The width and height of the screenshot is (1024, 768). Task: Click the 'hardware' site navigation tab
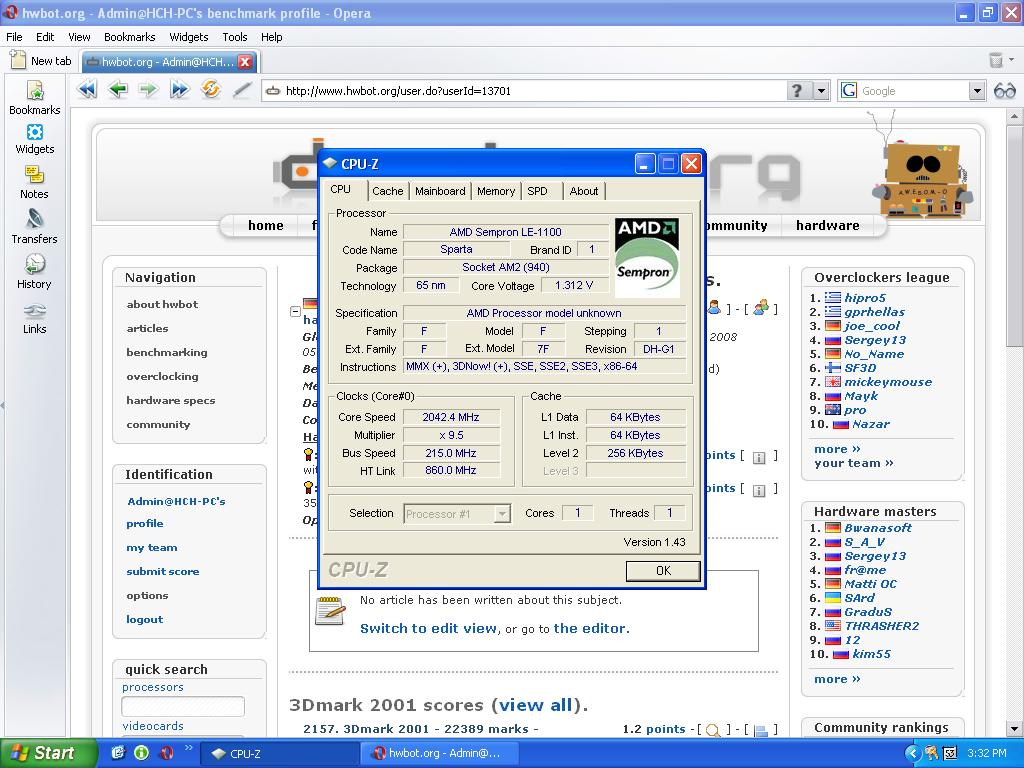[827, 225]
